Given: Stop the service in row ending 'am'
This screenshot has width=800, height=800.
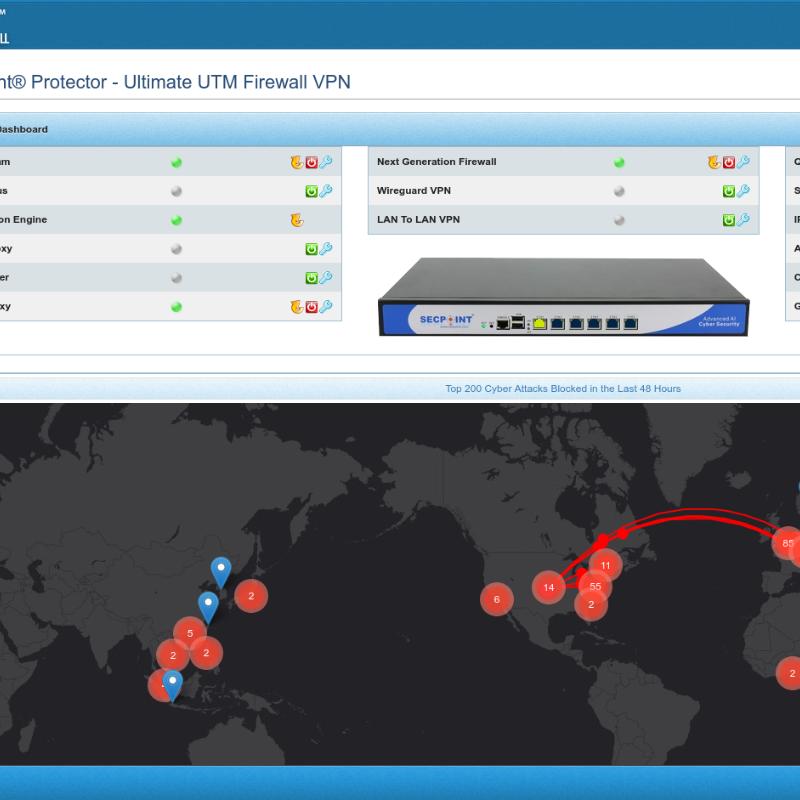Looking at the screenshot, I should [x=311, y=162].
